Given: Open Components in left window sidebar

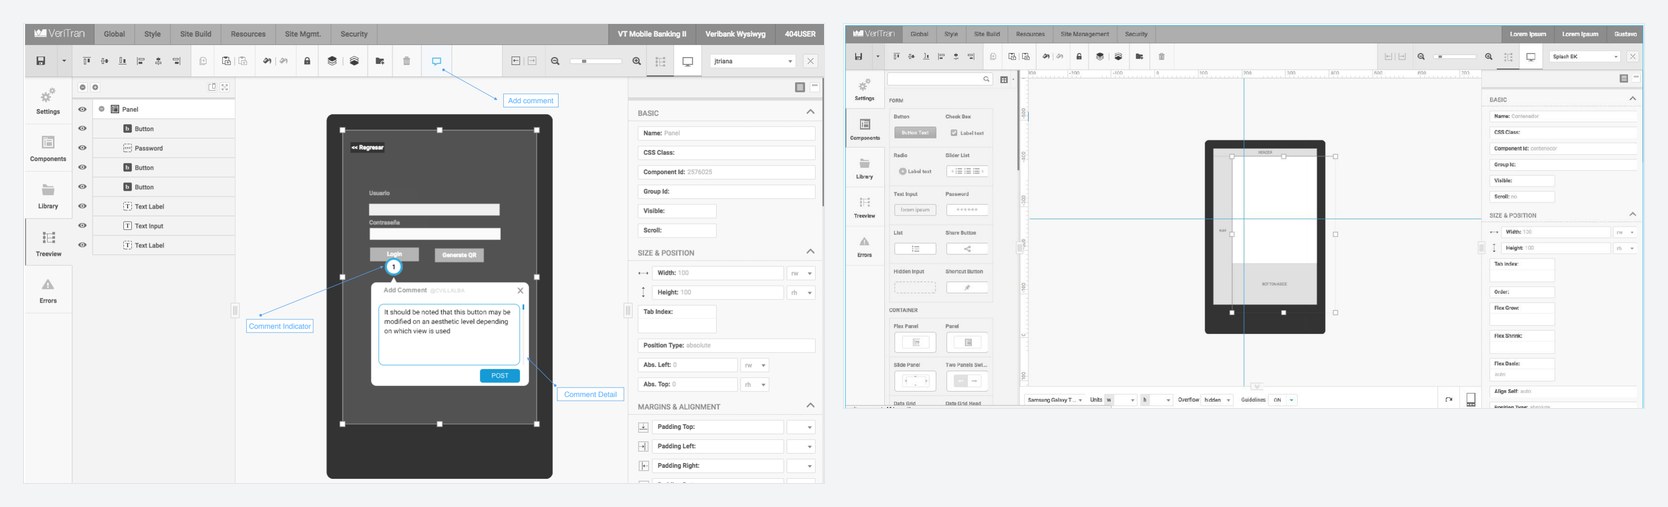Looking at the screenshot, I should 48,149.
